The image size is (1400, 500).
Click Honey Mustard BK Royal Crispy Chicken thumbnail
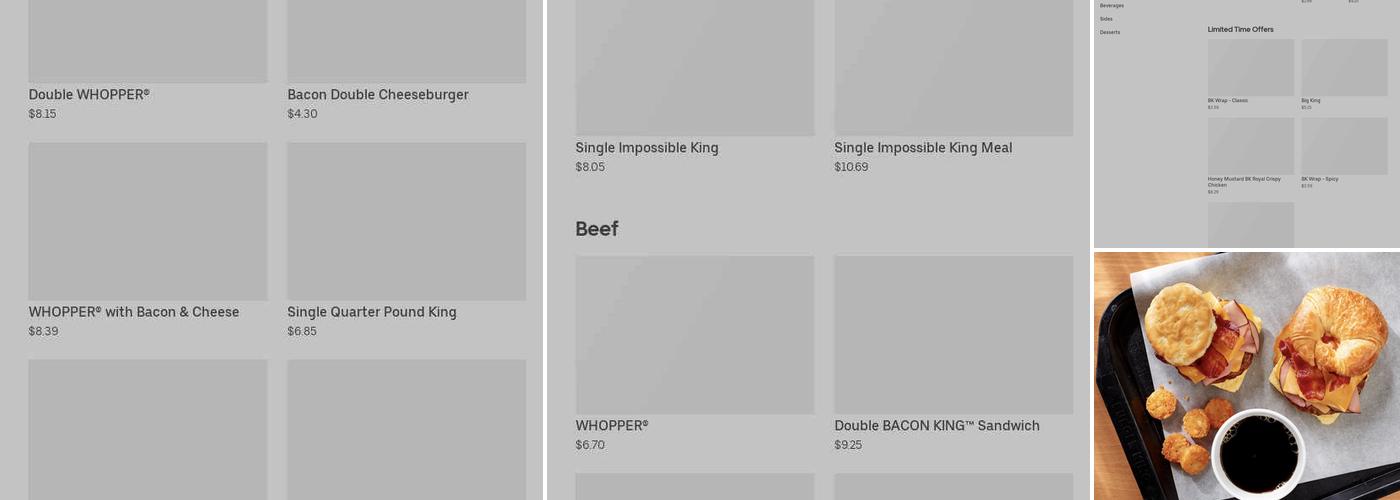pos(1251,146)
